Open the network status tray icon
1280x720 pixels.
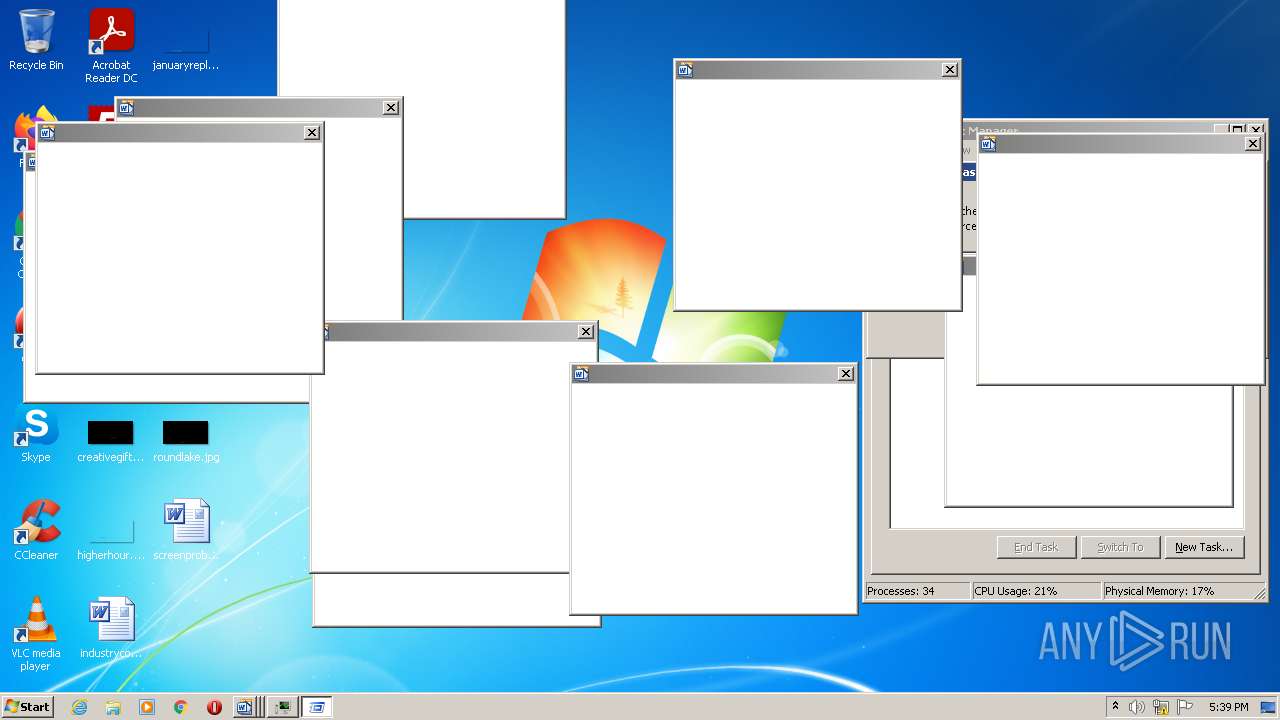pyautogui.click(x=1161, y=707)
